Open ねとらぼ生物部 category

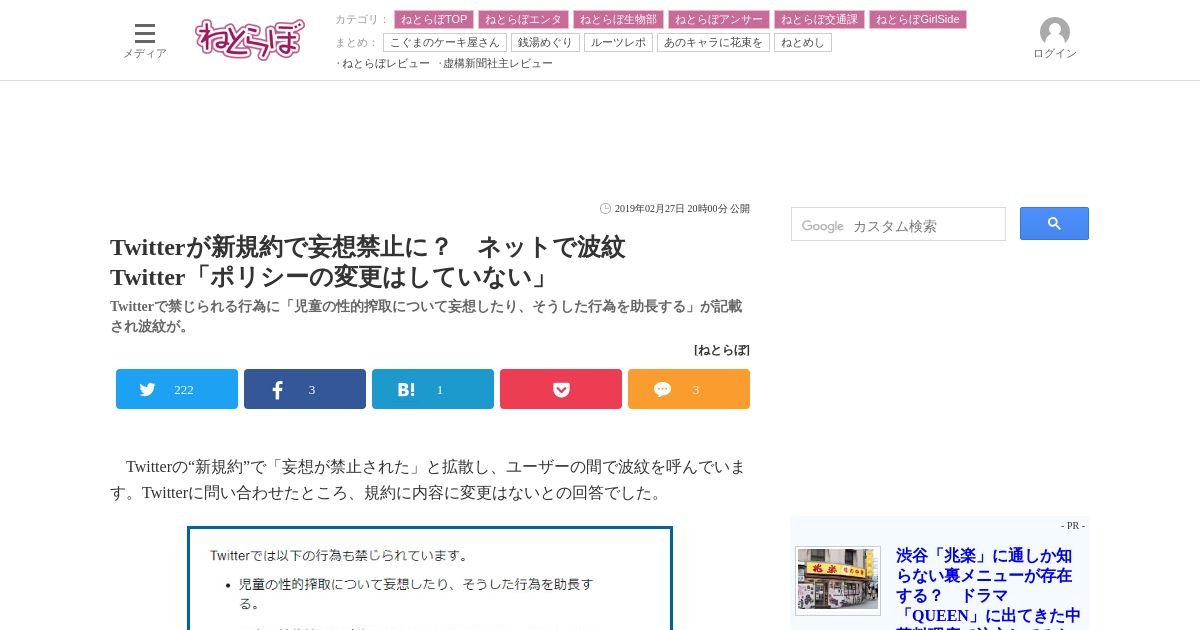point(618,19)
